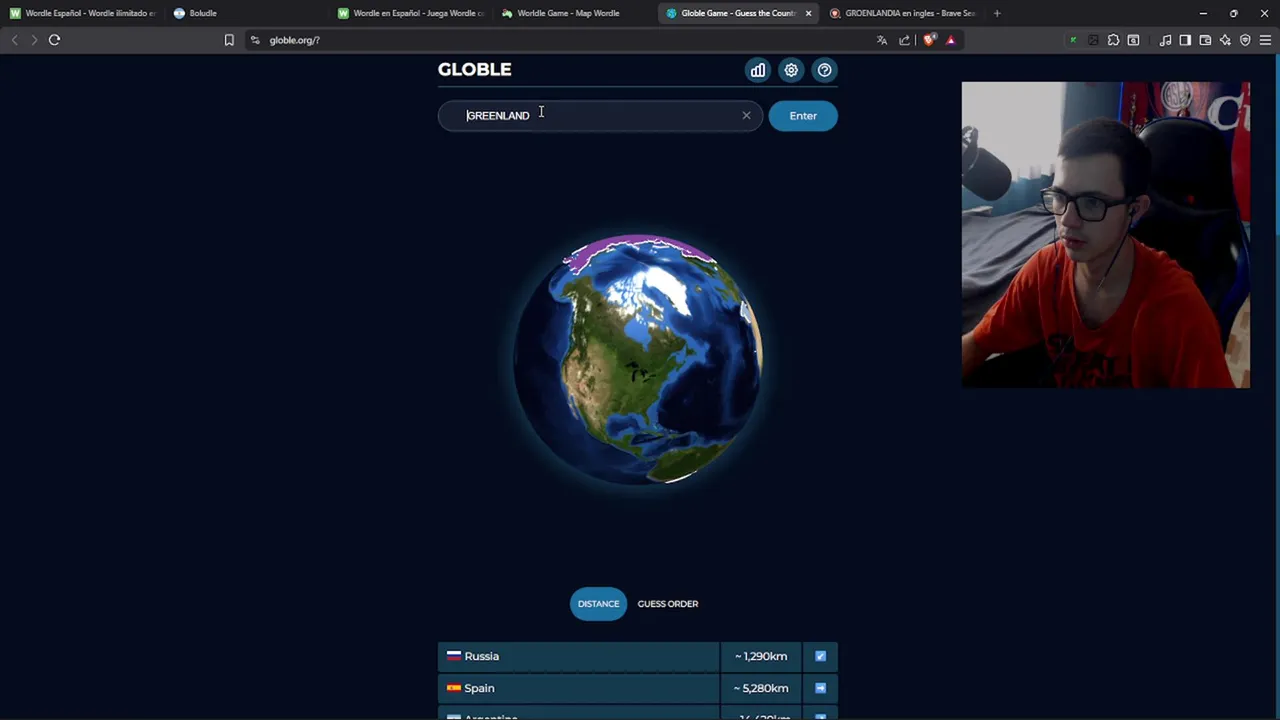Go back in browser history
The image size is (1280, 720).
tap(14, 40)
